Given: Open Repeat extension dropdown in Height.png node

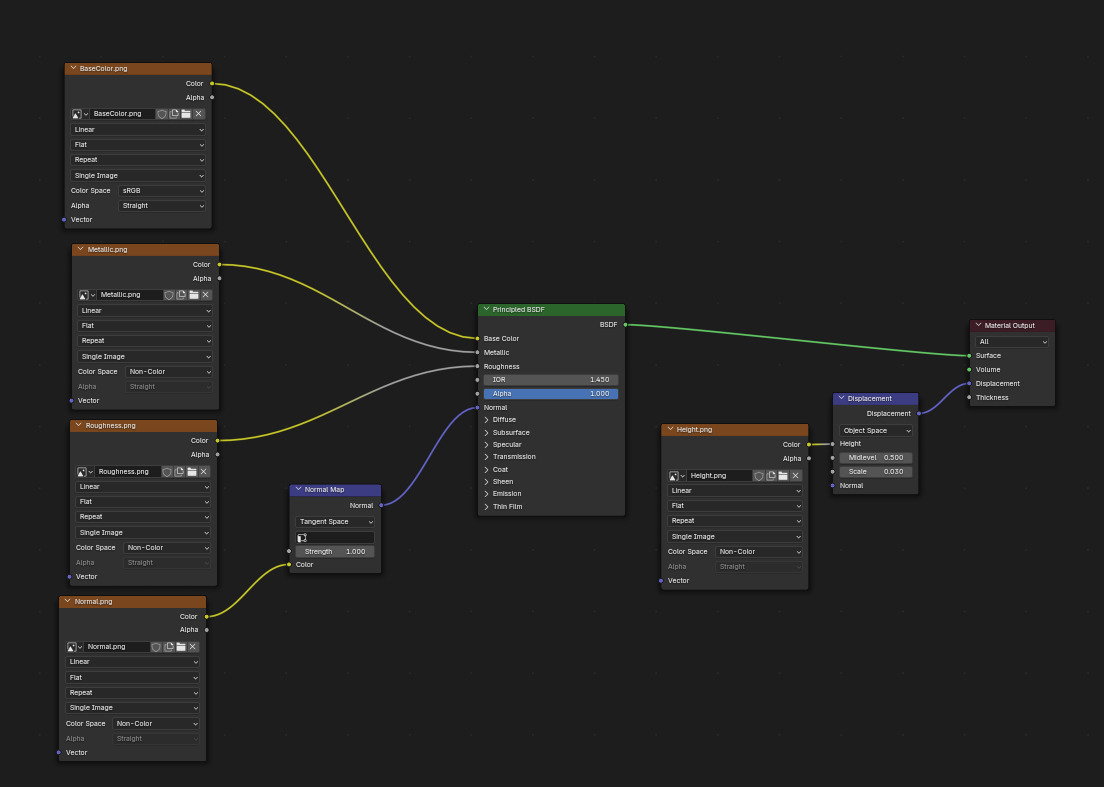Looking at the screenshot, I should (735, 521).
